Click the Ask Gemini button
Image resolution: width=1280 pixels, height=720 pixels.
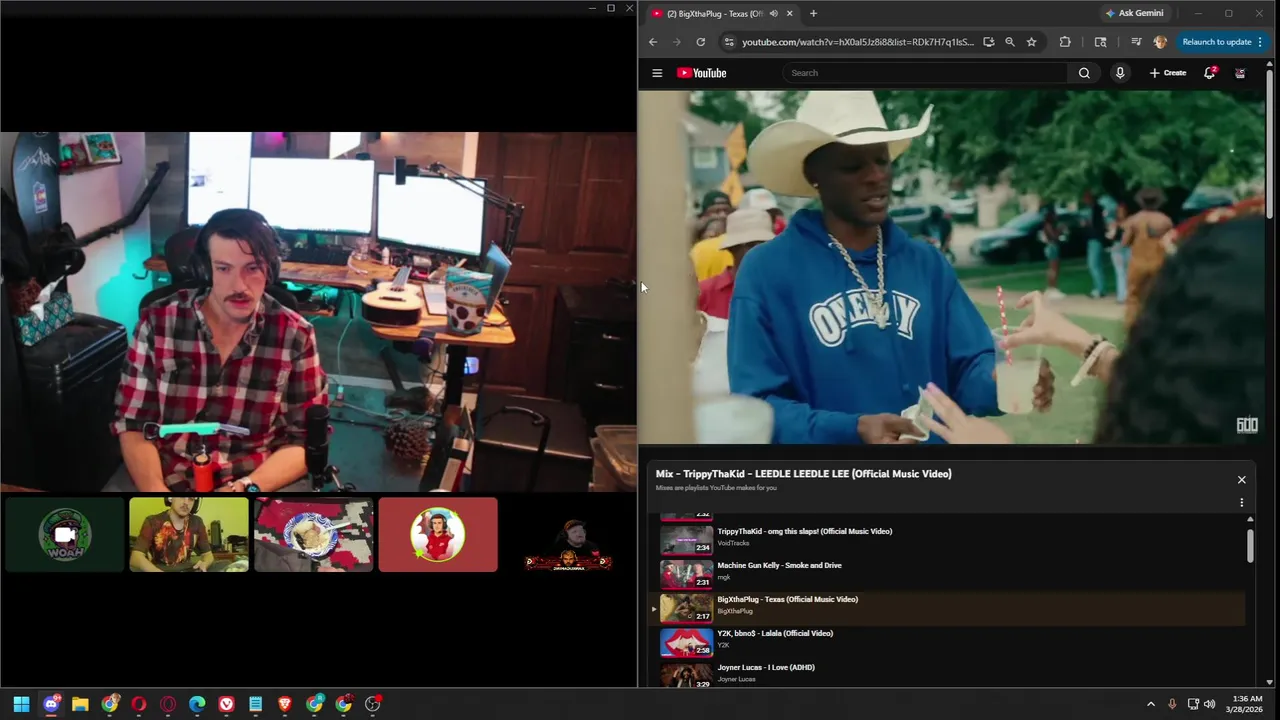coord(1135,13)
